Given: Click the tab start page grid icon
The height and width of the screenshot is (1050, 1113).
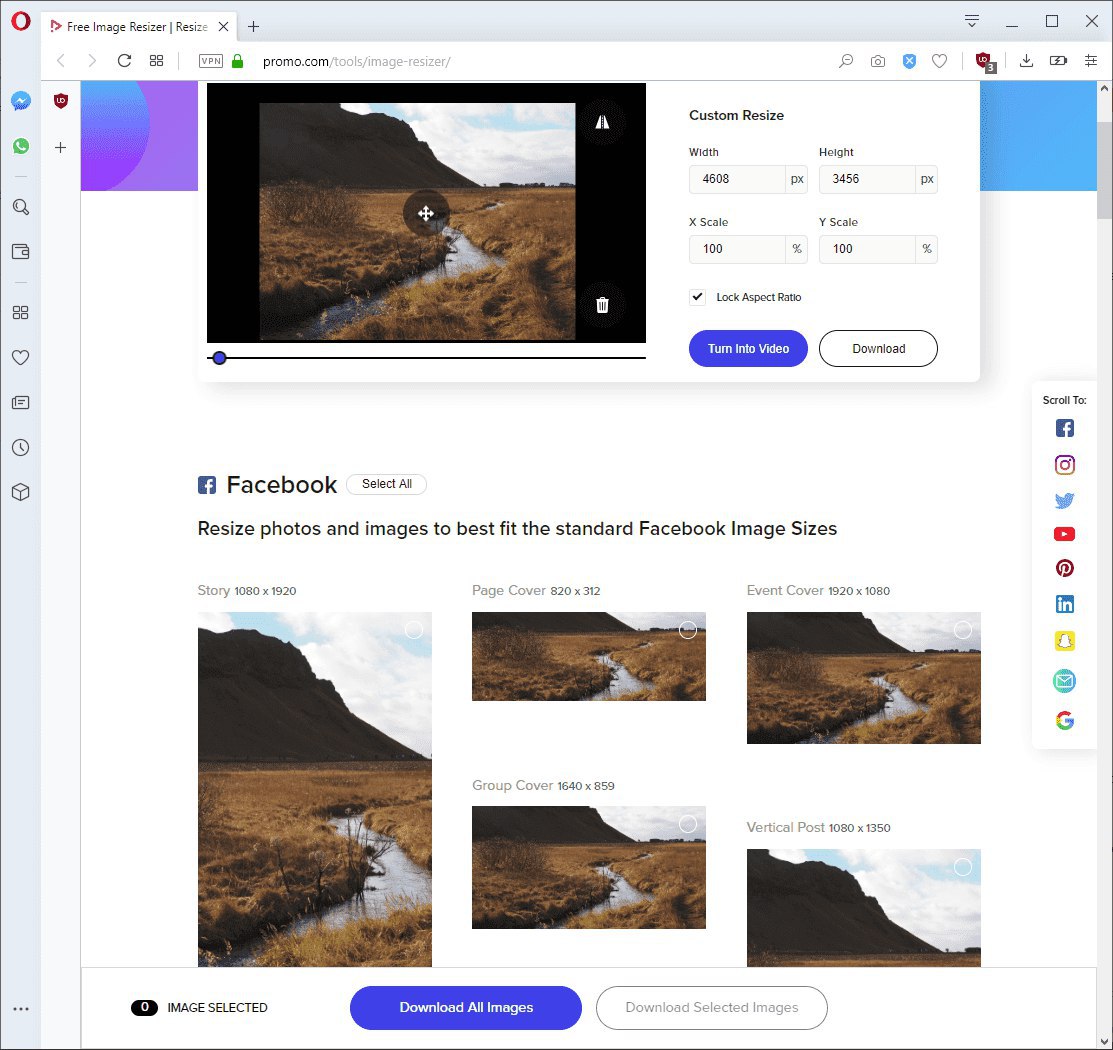Looking at the screenshot, I should [156, 61].
